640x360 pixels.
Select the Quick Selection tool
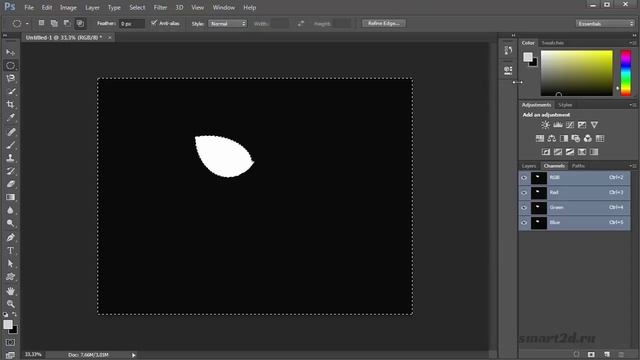click(11, 91)
